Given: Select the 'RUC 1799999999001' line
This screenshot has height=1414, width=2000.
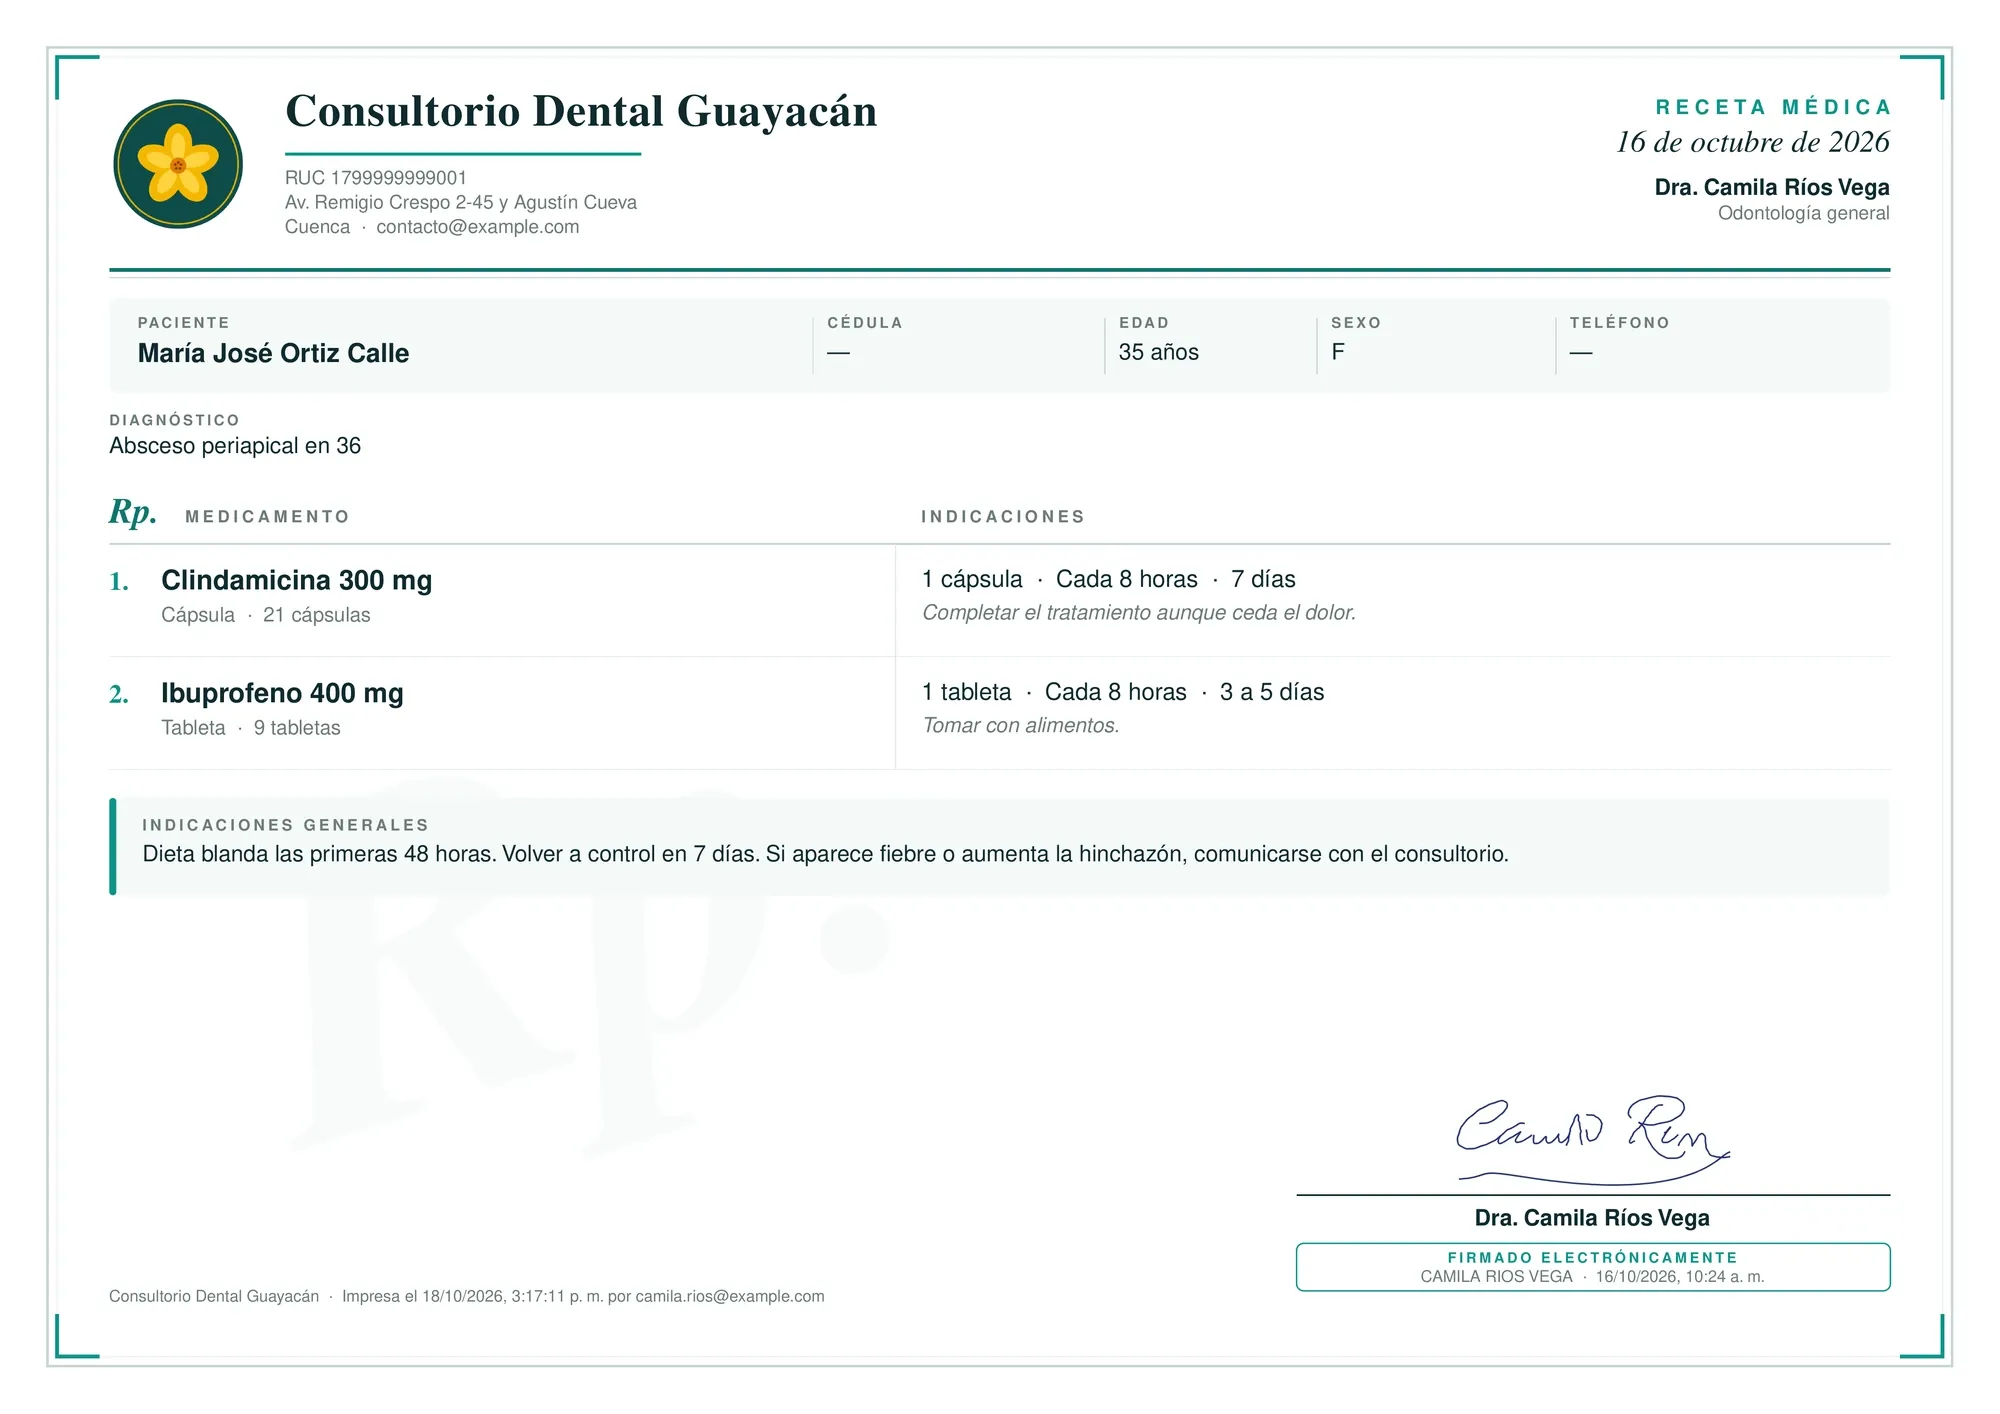Looking at the screenshot, I should (x=376, y=178).
